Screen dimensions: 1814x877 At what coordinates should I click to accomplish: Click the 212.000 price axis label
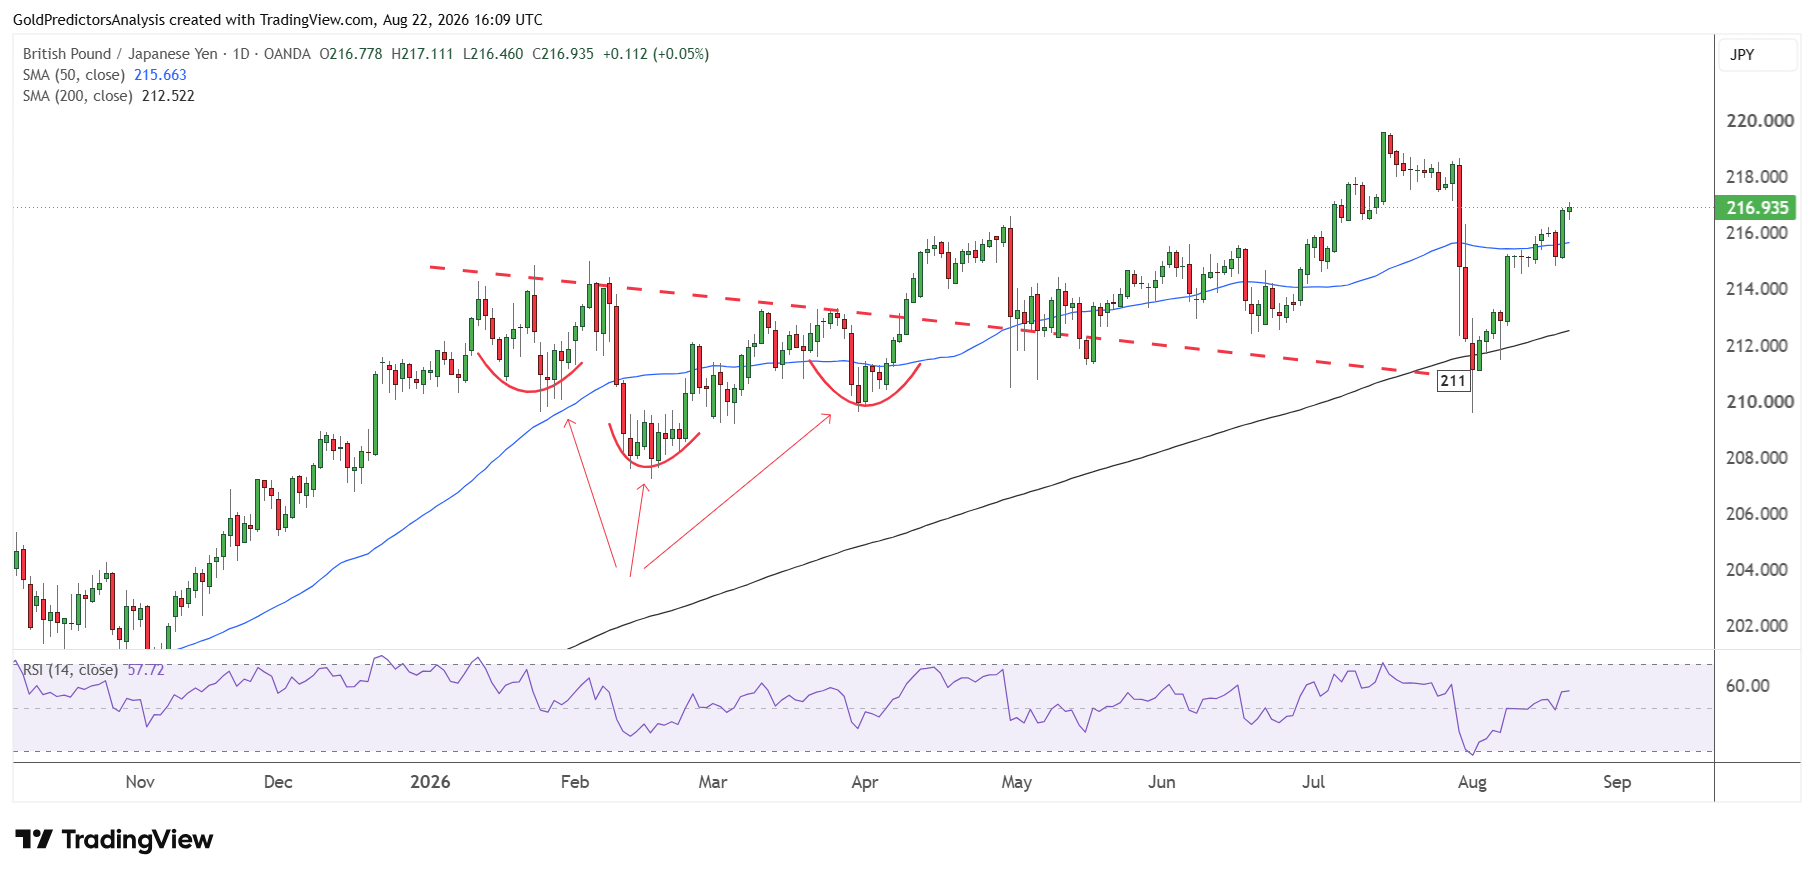pos(1757,346)
